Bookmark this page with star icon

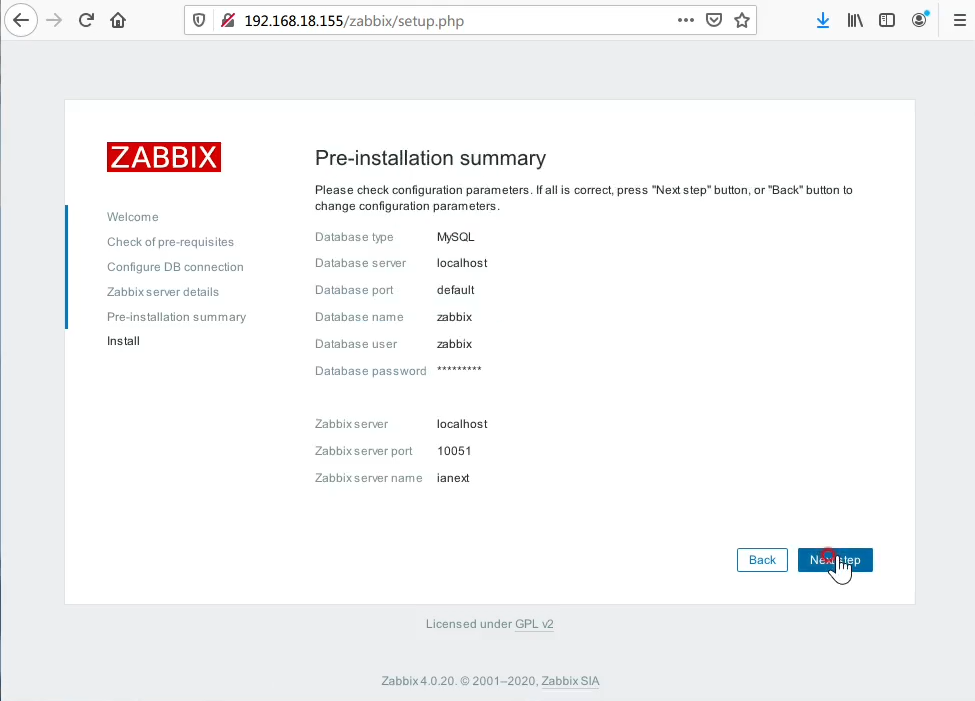click(742, 21)
